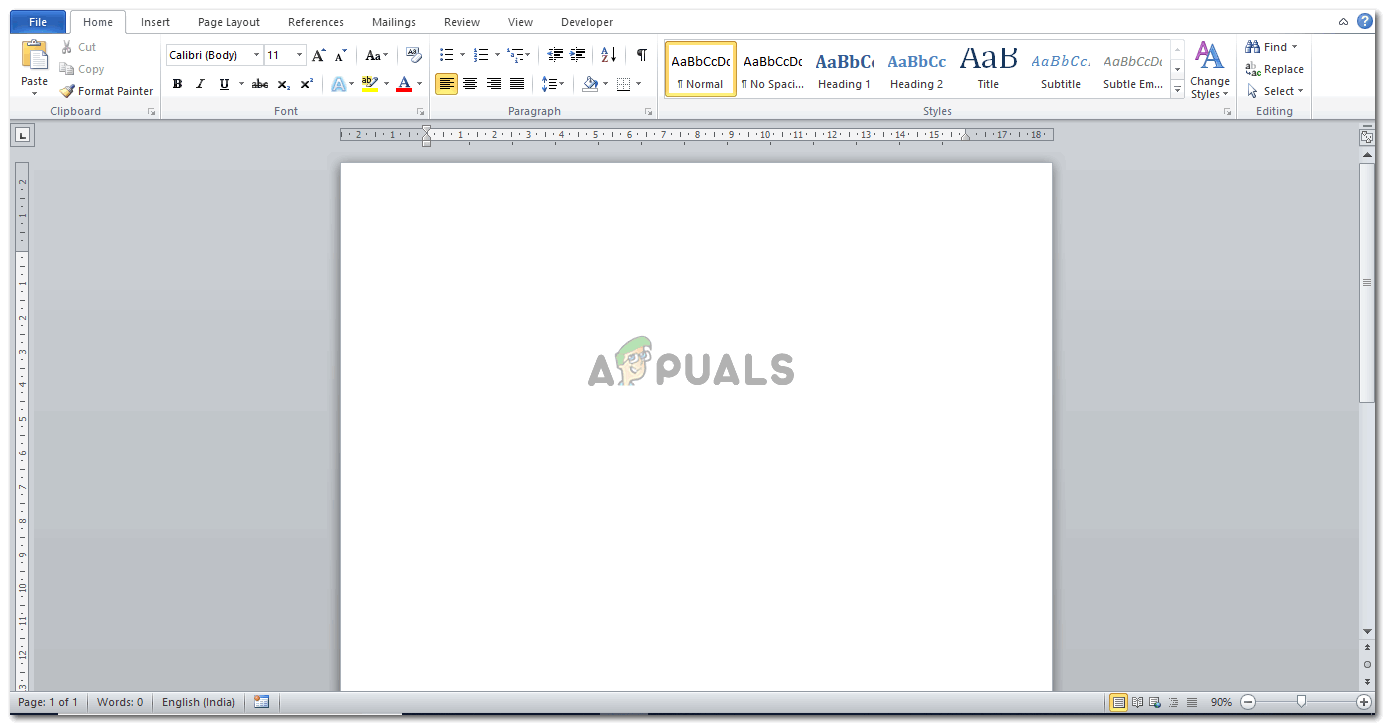Click the macro recording icon in status bar
This screenshot has height=726, width=1386.
tap(261, 702)
